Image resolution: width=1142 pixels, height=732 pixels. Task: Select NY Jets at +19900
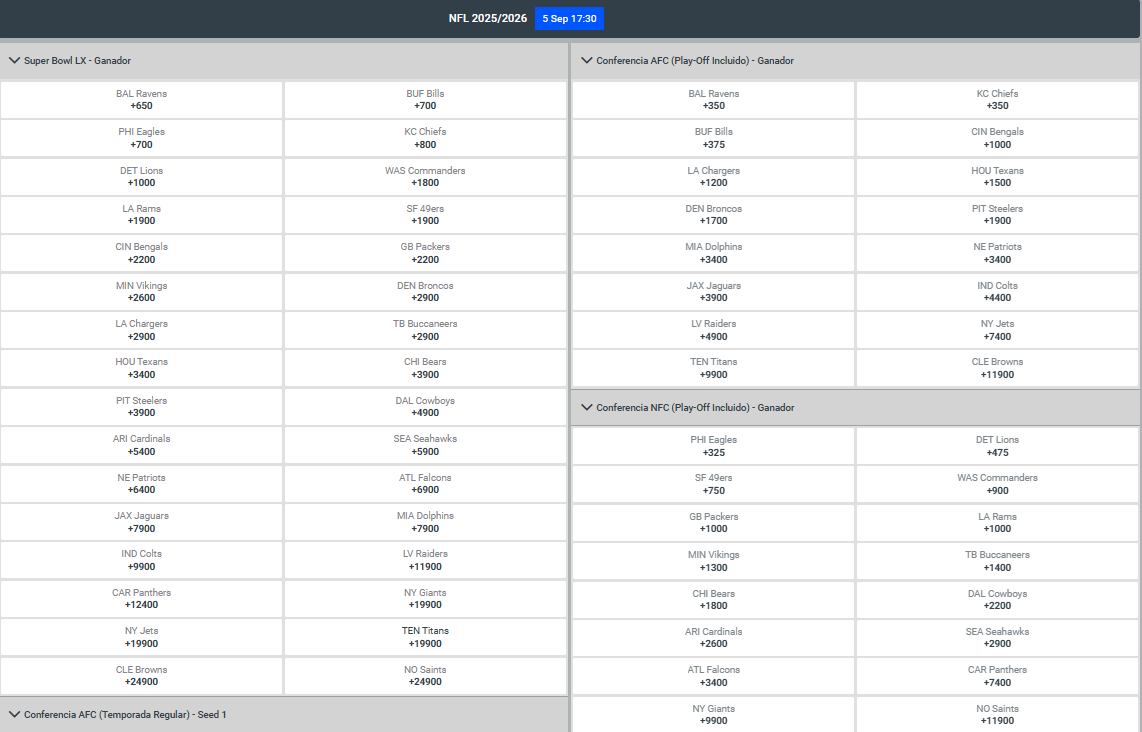[x=141, y=637]
